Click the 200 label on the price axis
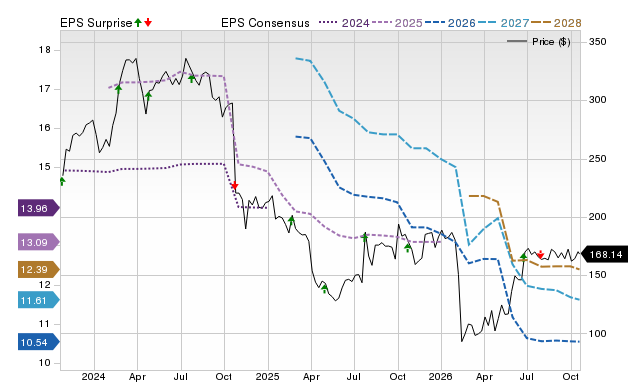Screen dimensions: 640x382 (x=598, y=217)
